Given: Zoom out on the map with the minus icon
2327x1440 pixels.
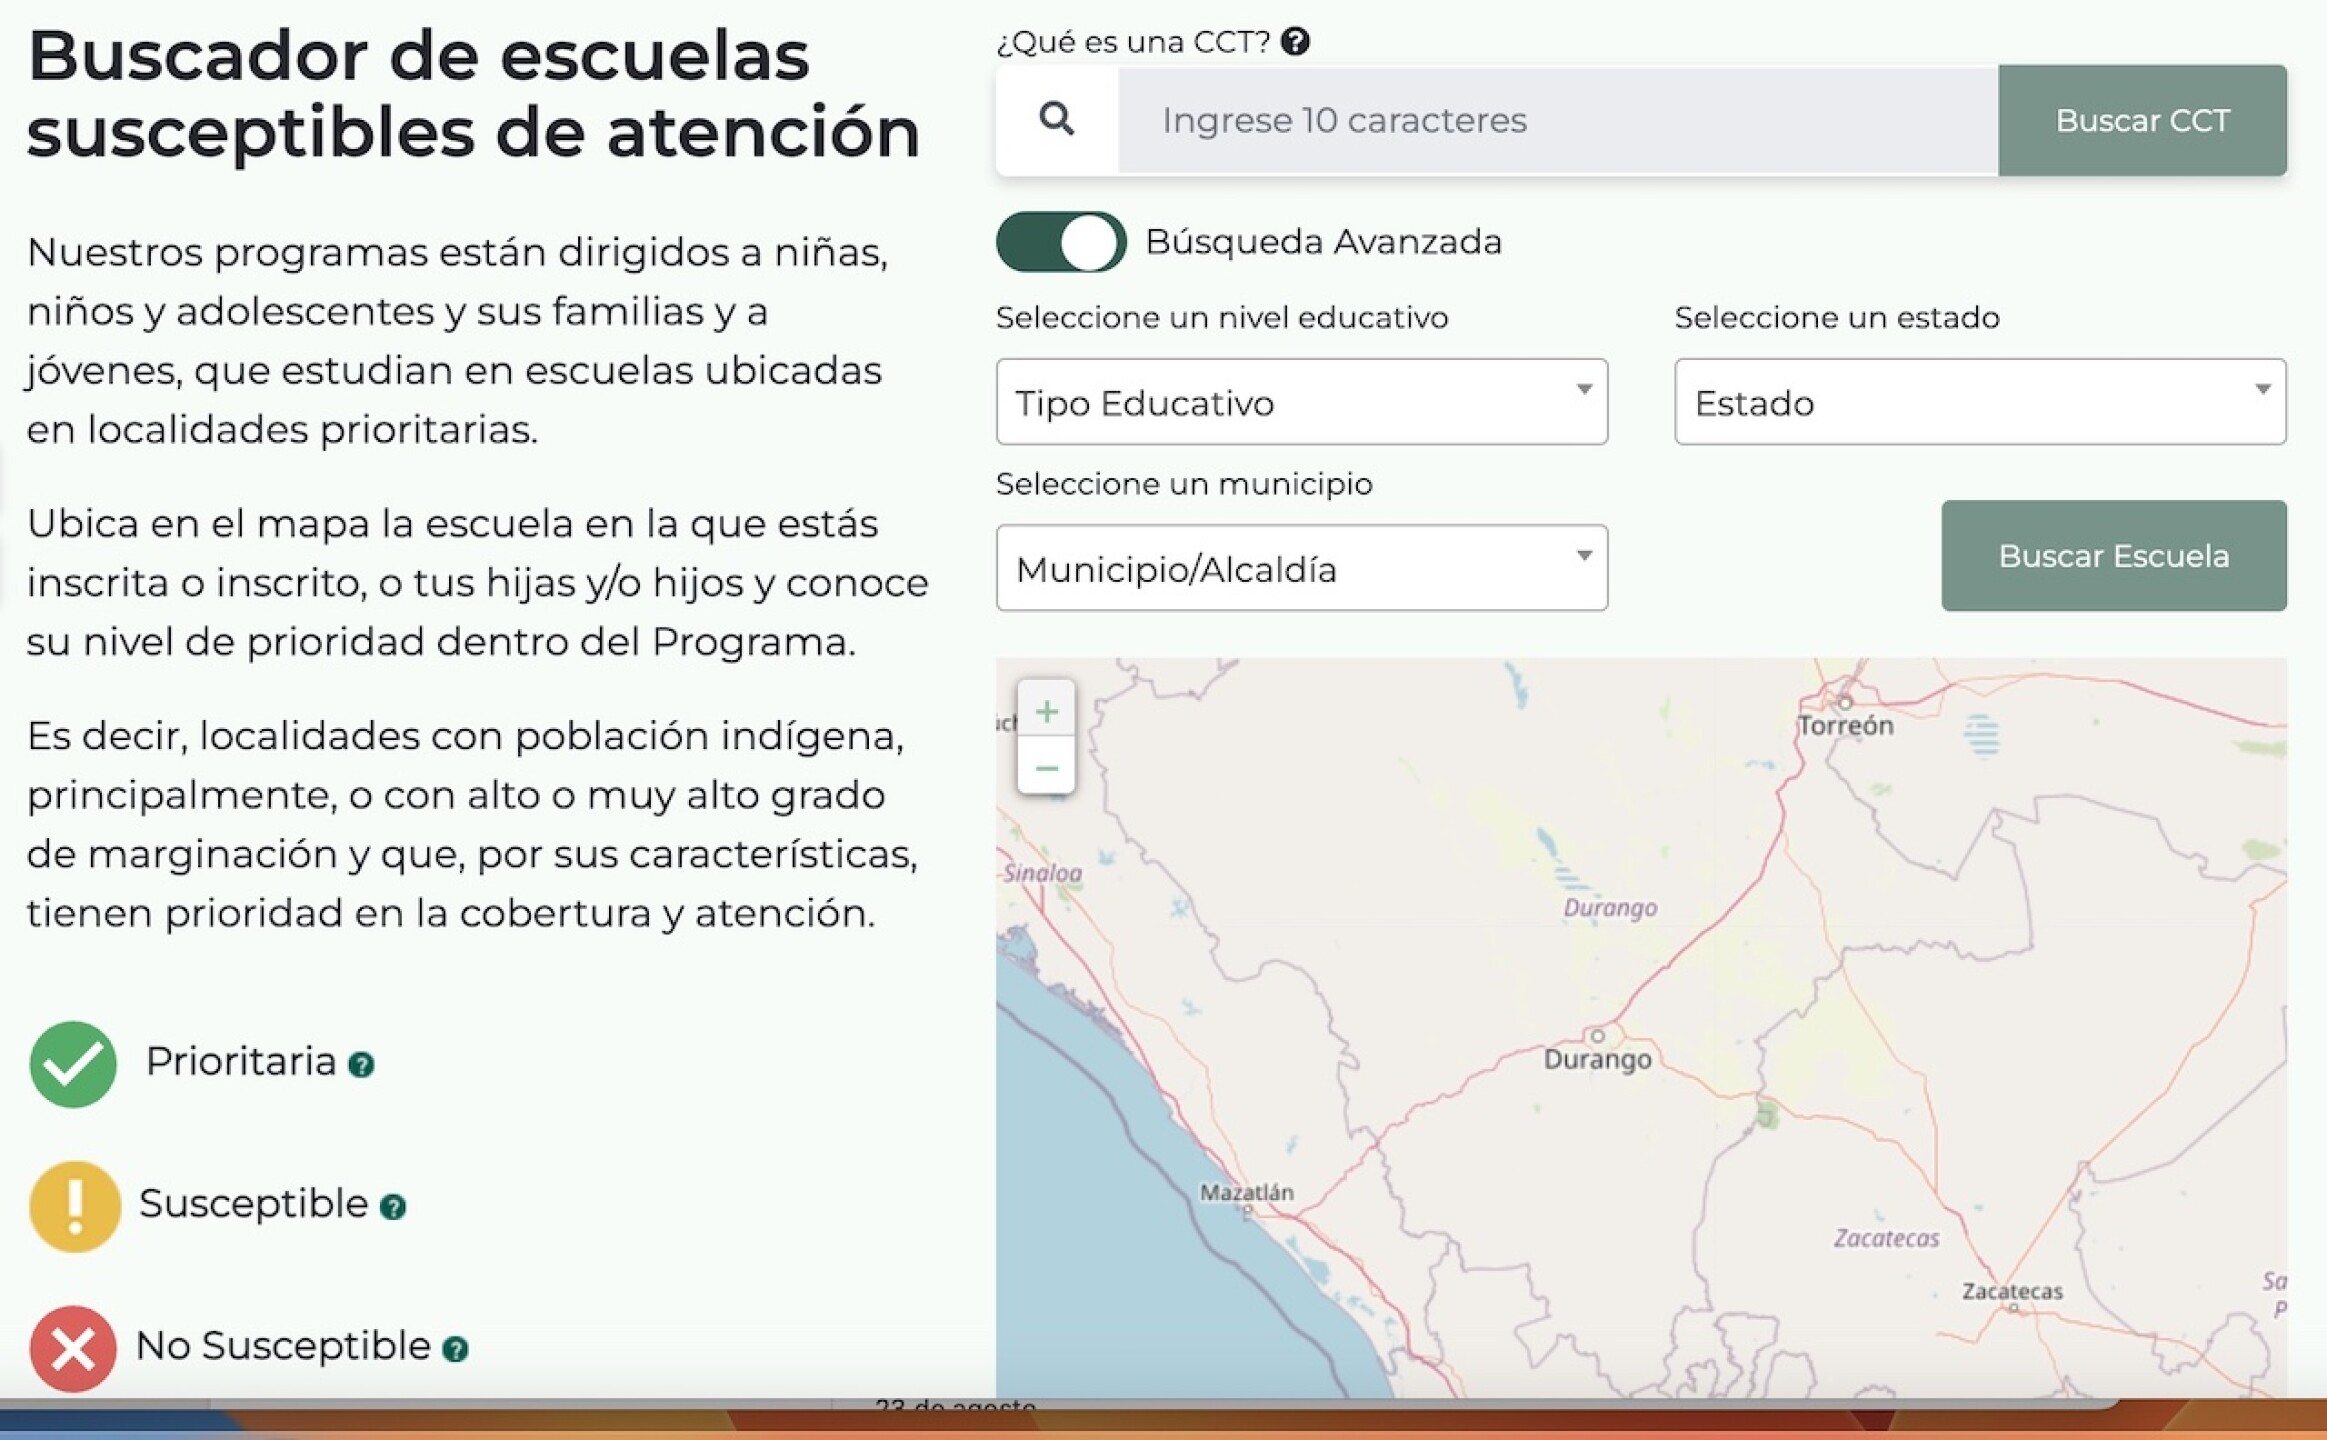Looking at the screenshot, I should pyautogui.click(x=1046, y=768).
